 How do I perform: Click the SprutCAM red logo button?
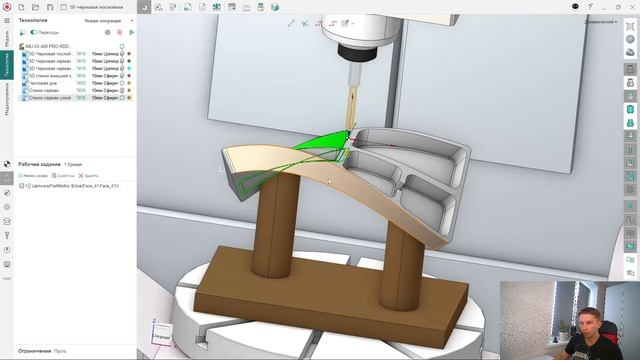[x=7, y=7]
